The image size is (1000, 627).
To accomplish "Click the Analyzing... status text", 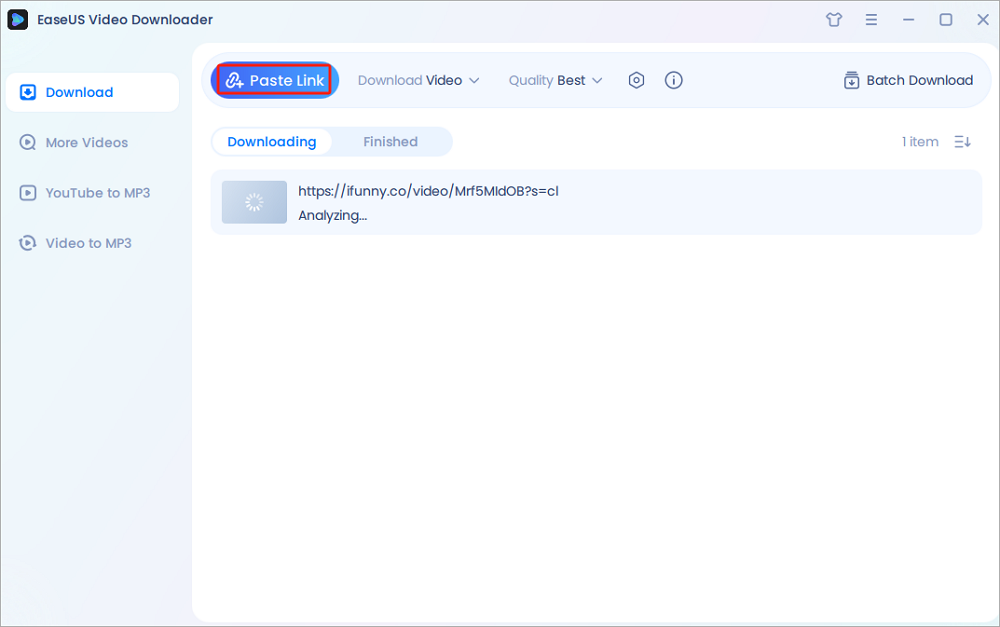I will [x=333, y=216].
